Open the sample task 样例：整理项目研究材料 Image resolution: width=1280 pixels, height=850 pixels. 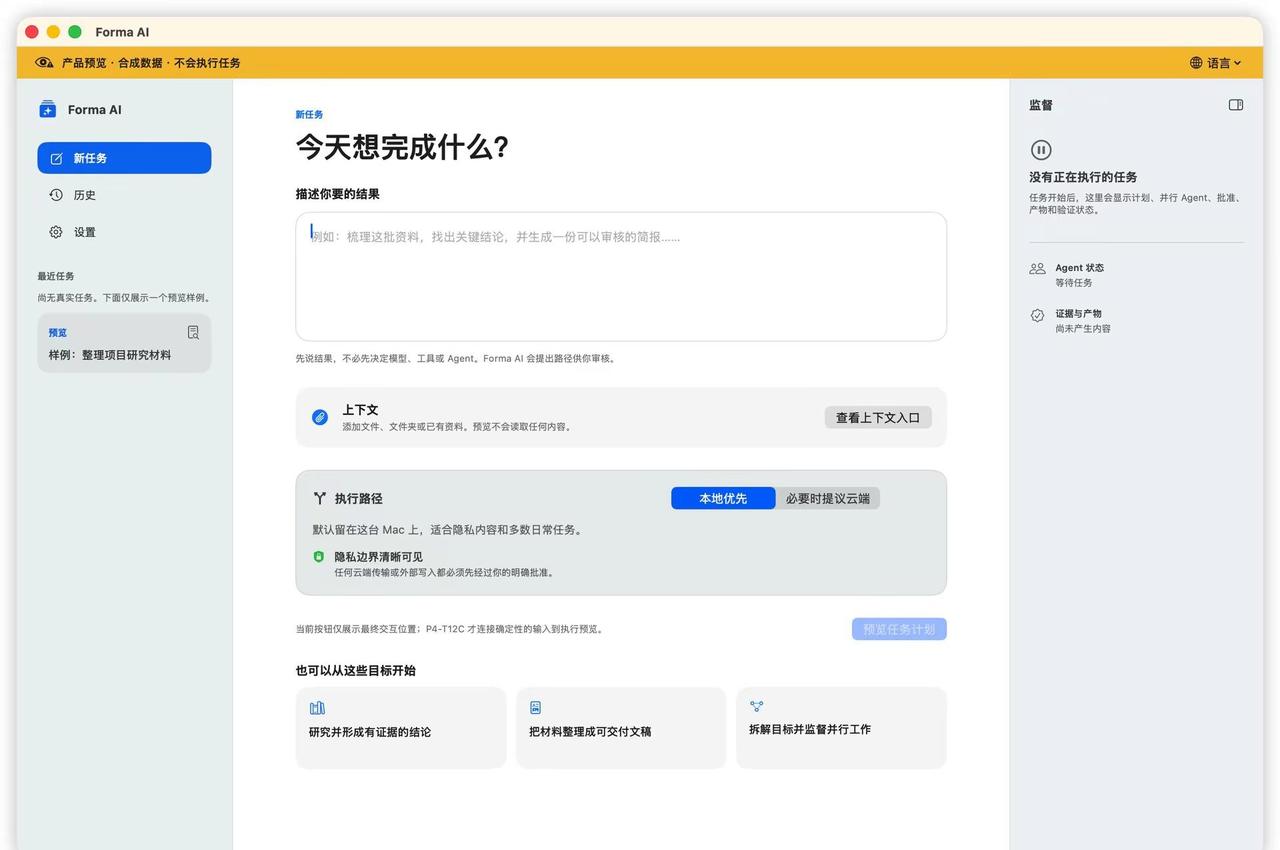(x=124, y=343)
